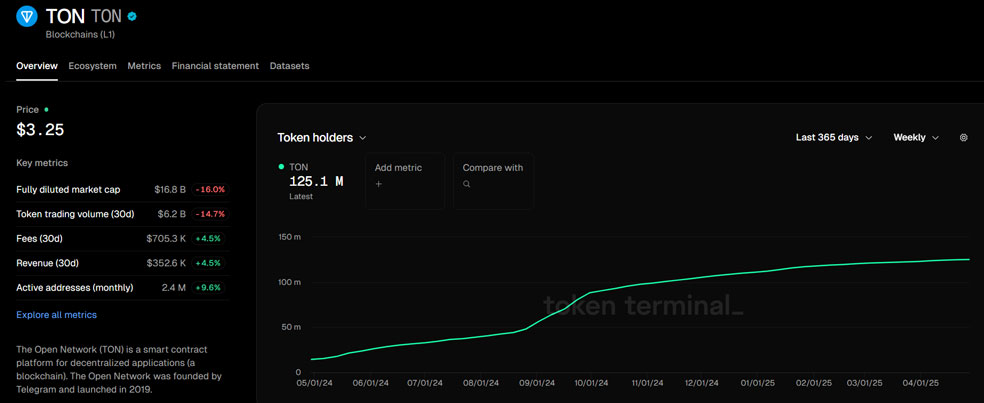The width and height of the screenshot is (984, 403).
Task: Click the $3.25 price value
Action: (40, 130)
